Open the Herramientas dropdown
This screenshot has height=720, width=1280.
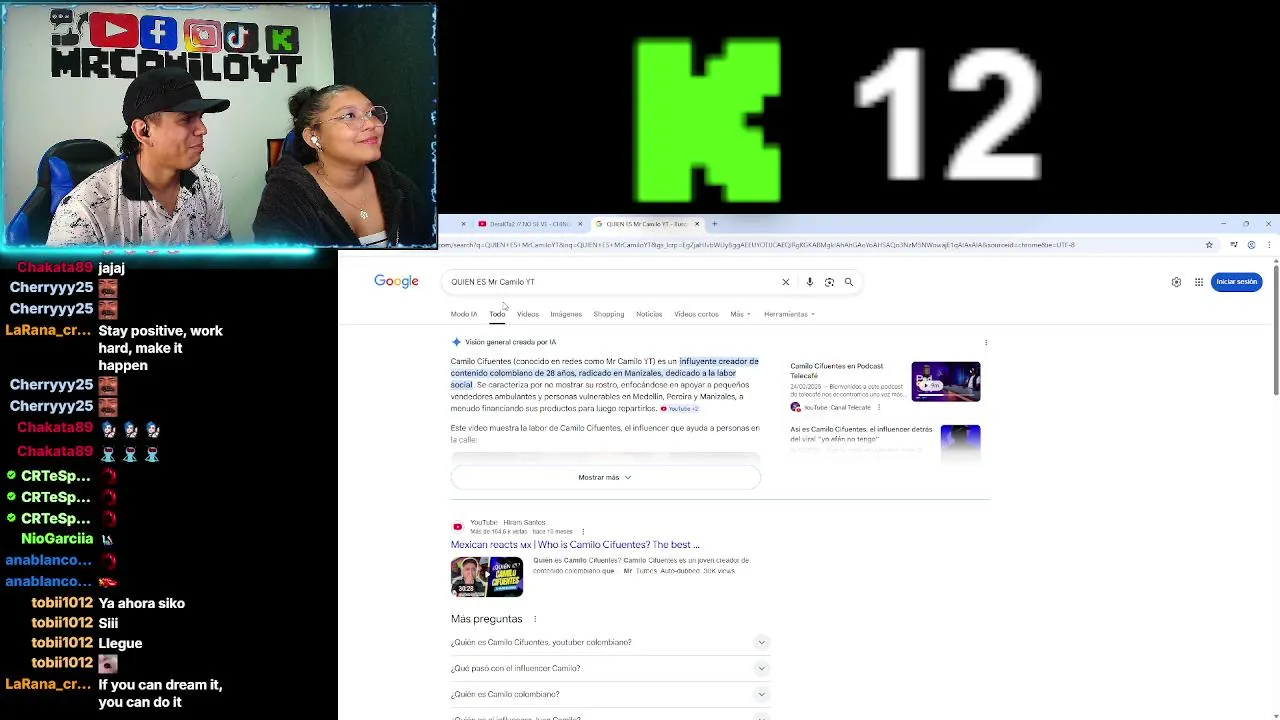[789, 314]
